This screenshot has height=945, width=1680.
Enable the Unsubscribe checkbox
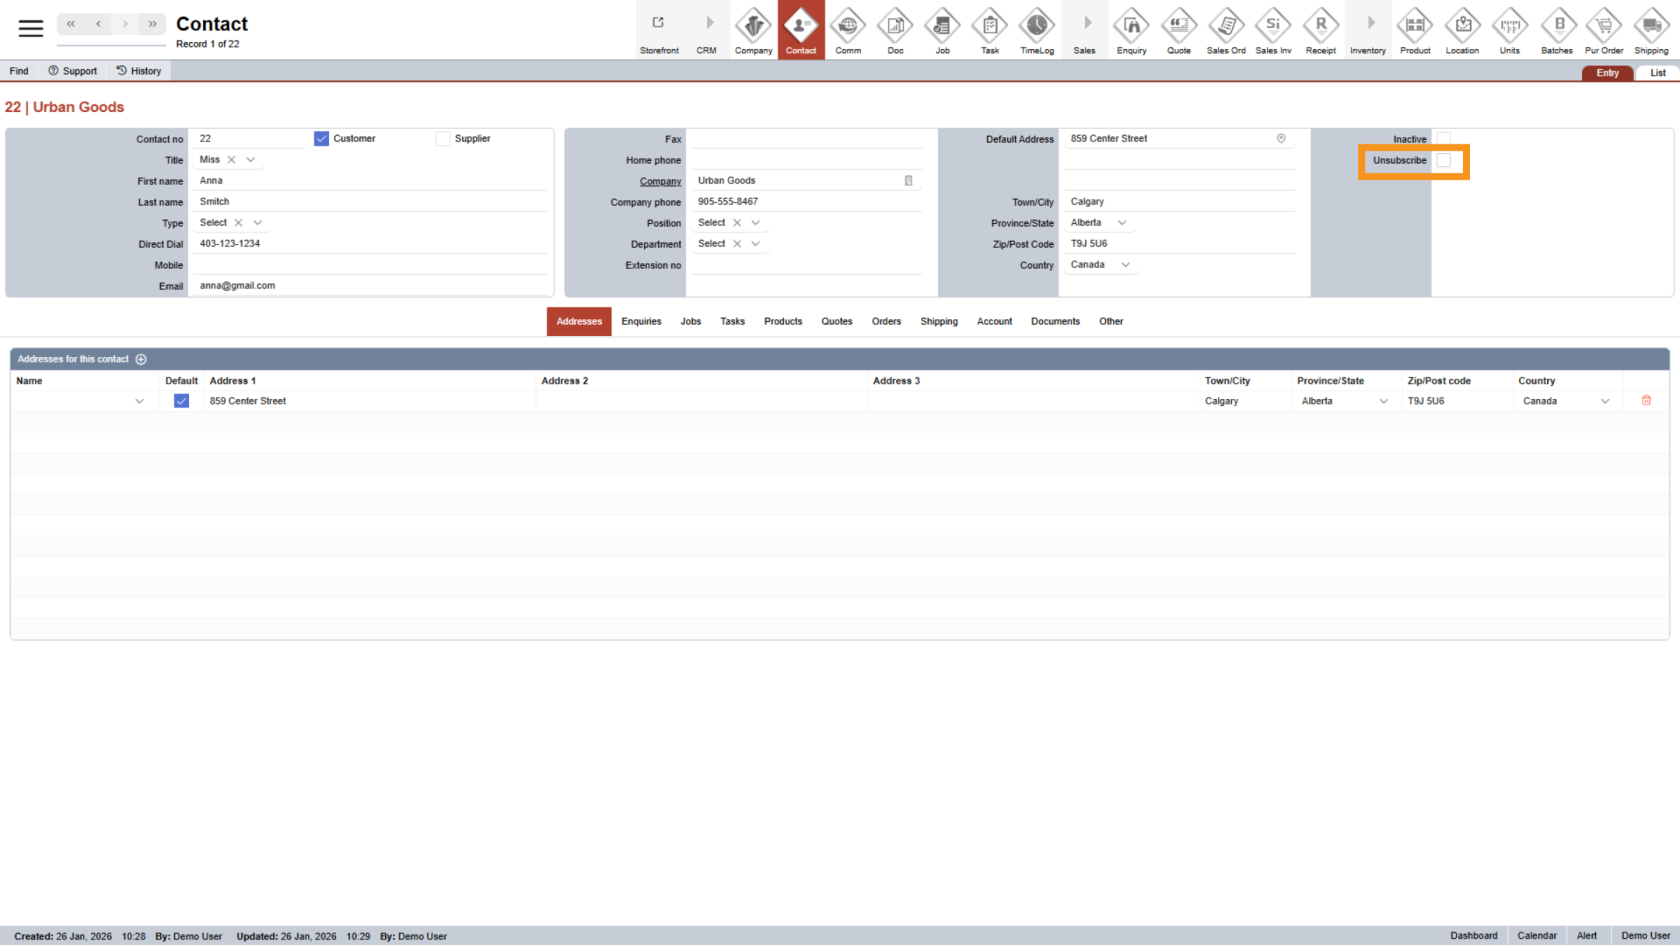pyautogui.click(x=1443, y=160)
